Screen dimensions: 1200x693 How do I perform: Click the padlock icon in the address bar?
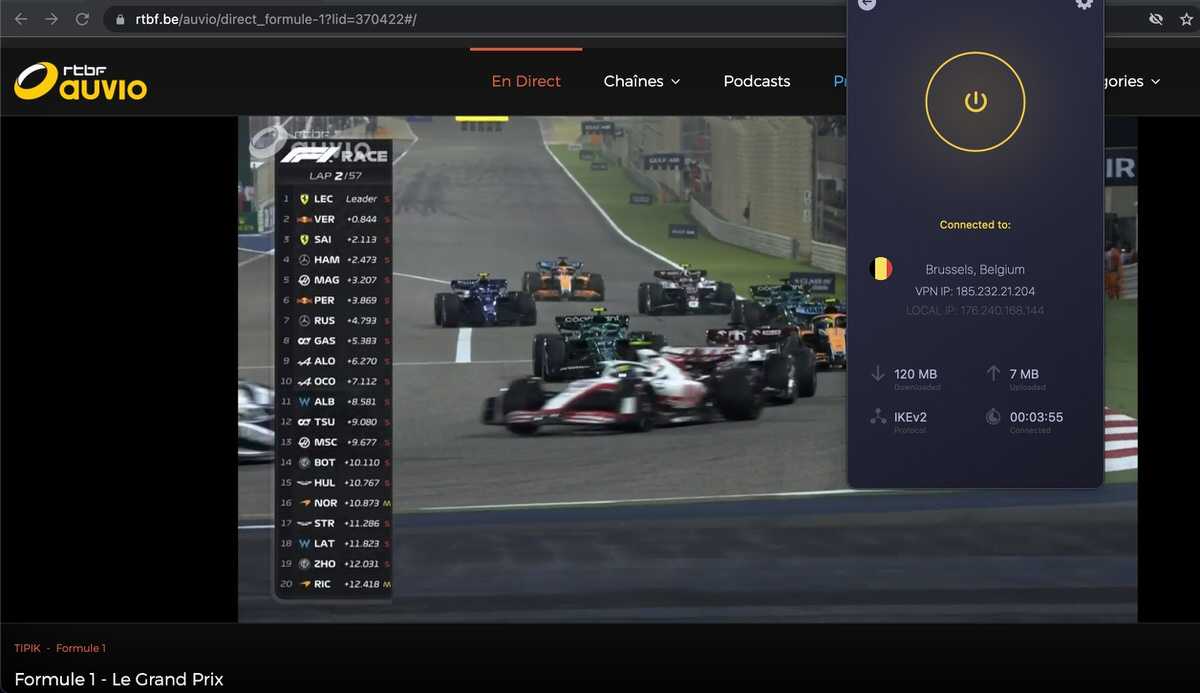[120, 19]
